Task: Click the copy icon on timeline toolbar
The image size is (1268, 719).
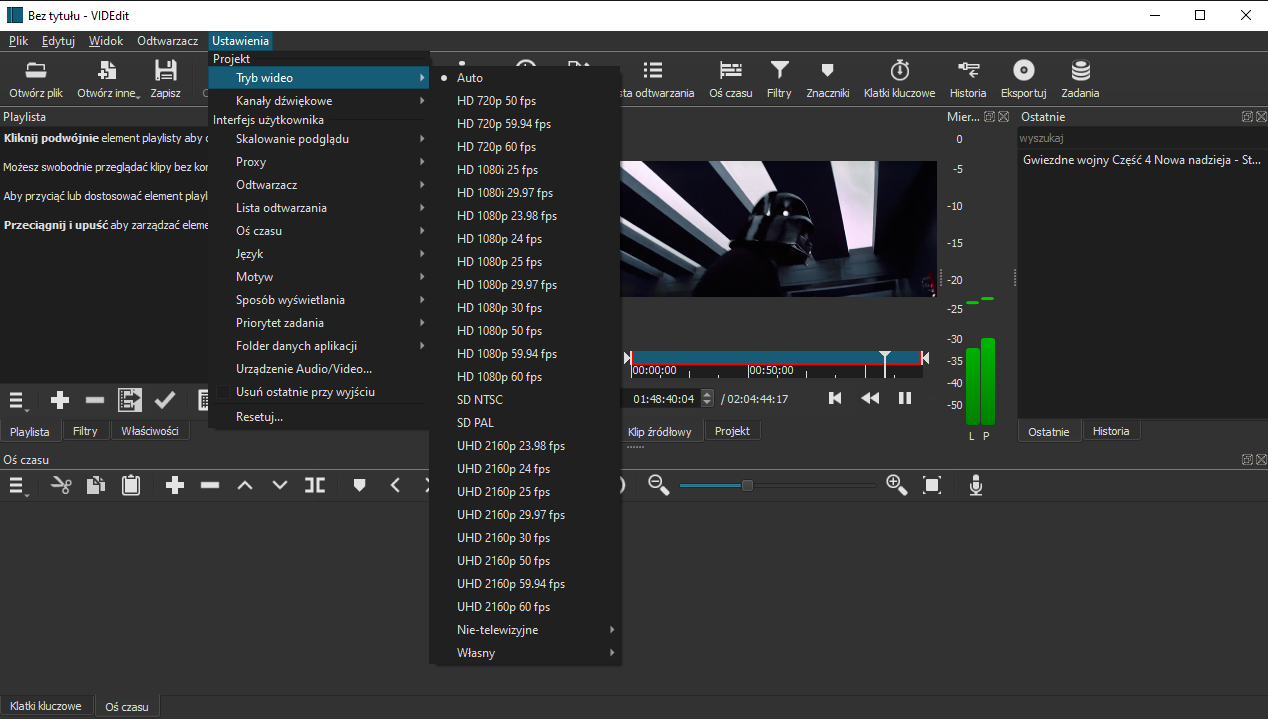Action: click(95, 485)
